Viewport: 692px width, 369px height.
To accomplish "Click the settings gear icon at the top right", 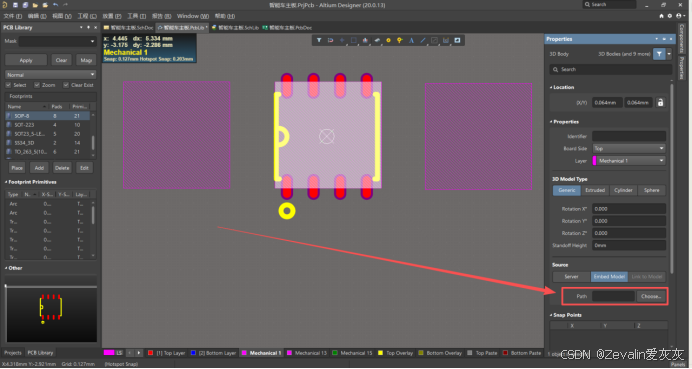I will tap(669, 16).
